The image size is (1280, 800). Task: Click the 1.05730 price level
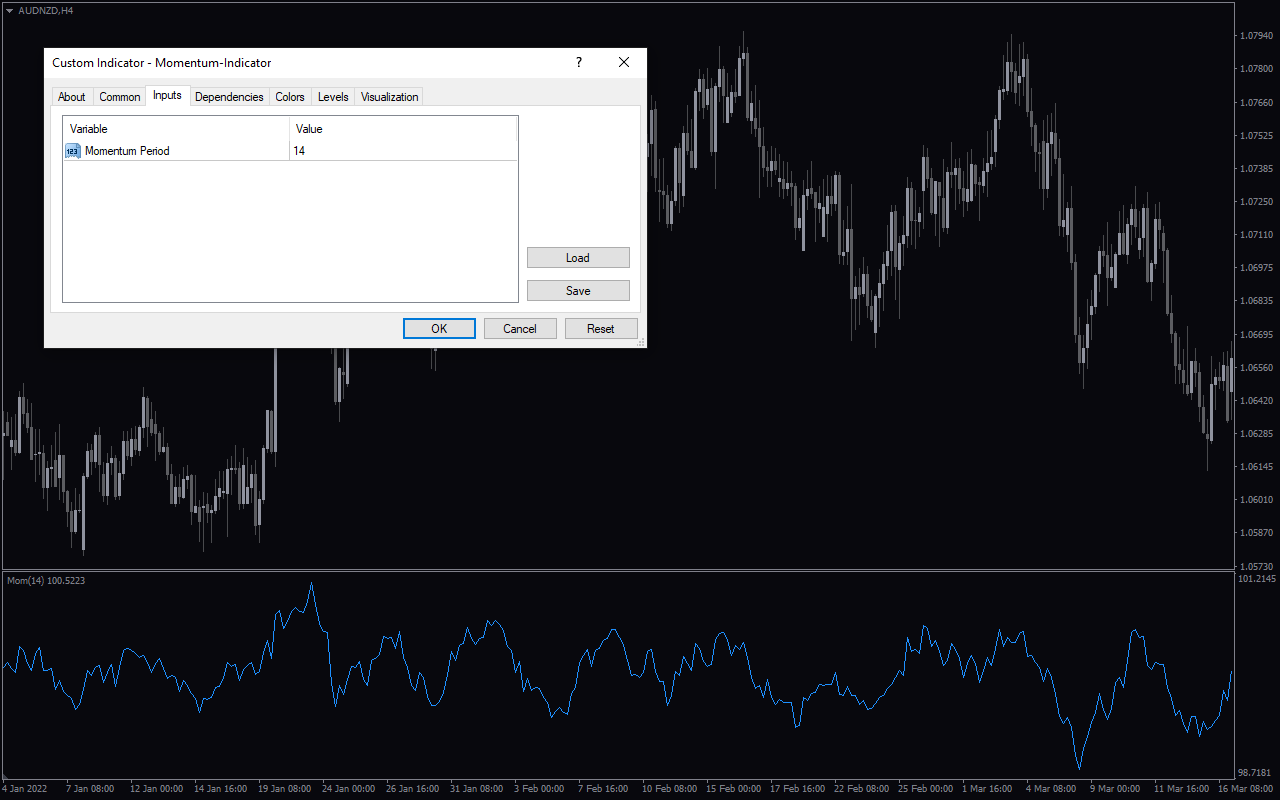coord(1256,566)
